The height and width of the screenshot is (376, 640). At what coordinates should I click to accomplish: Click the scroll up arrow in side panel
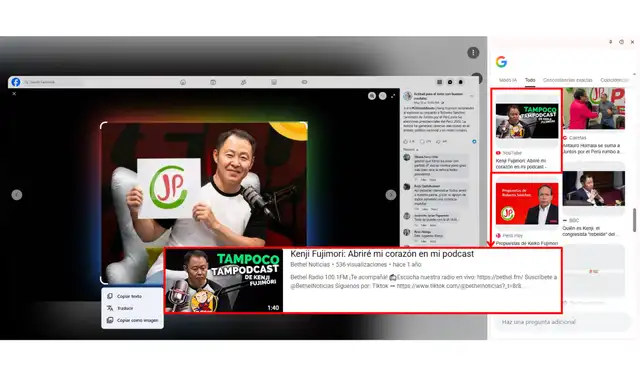(x=634, y=74)
